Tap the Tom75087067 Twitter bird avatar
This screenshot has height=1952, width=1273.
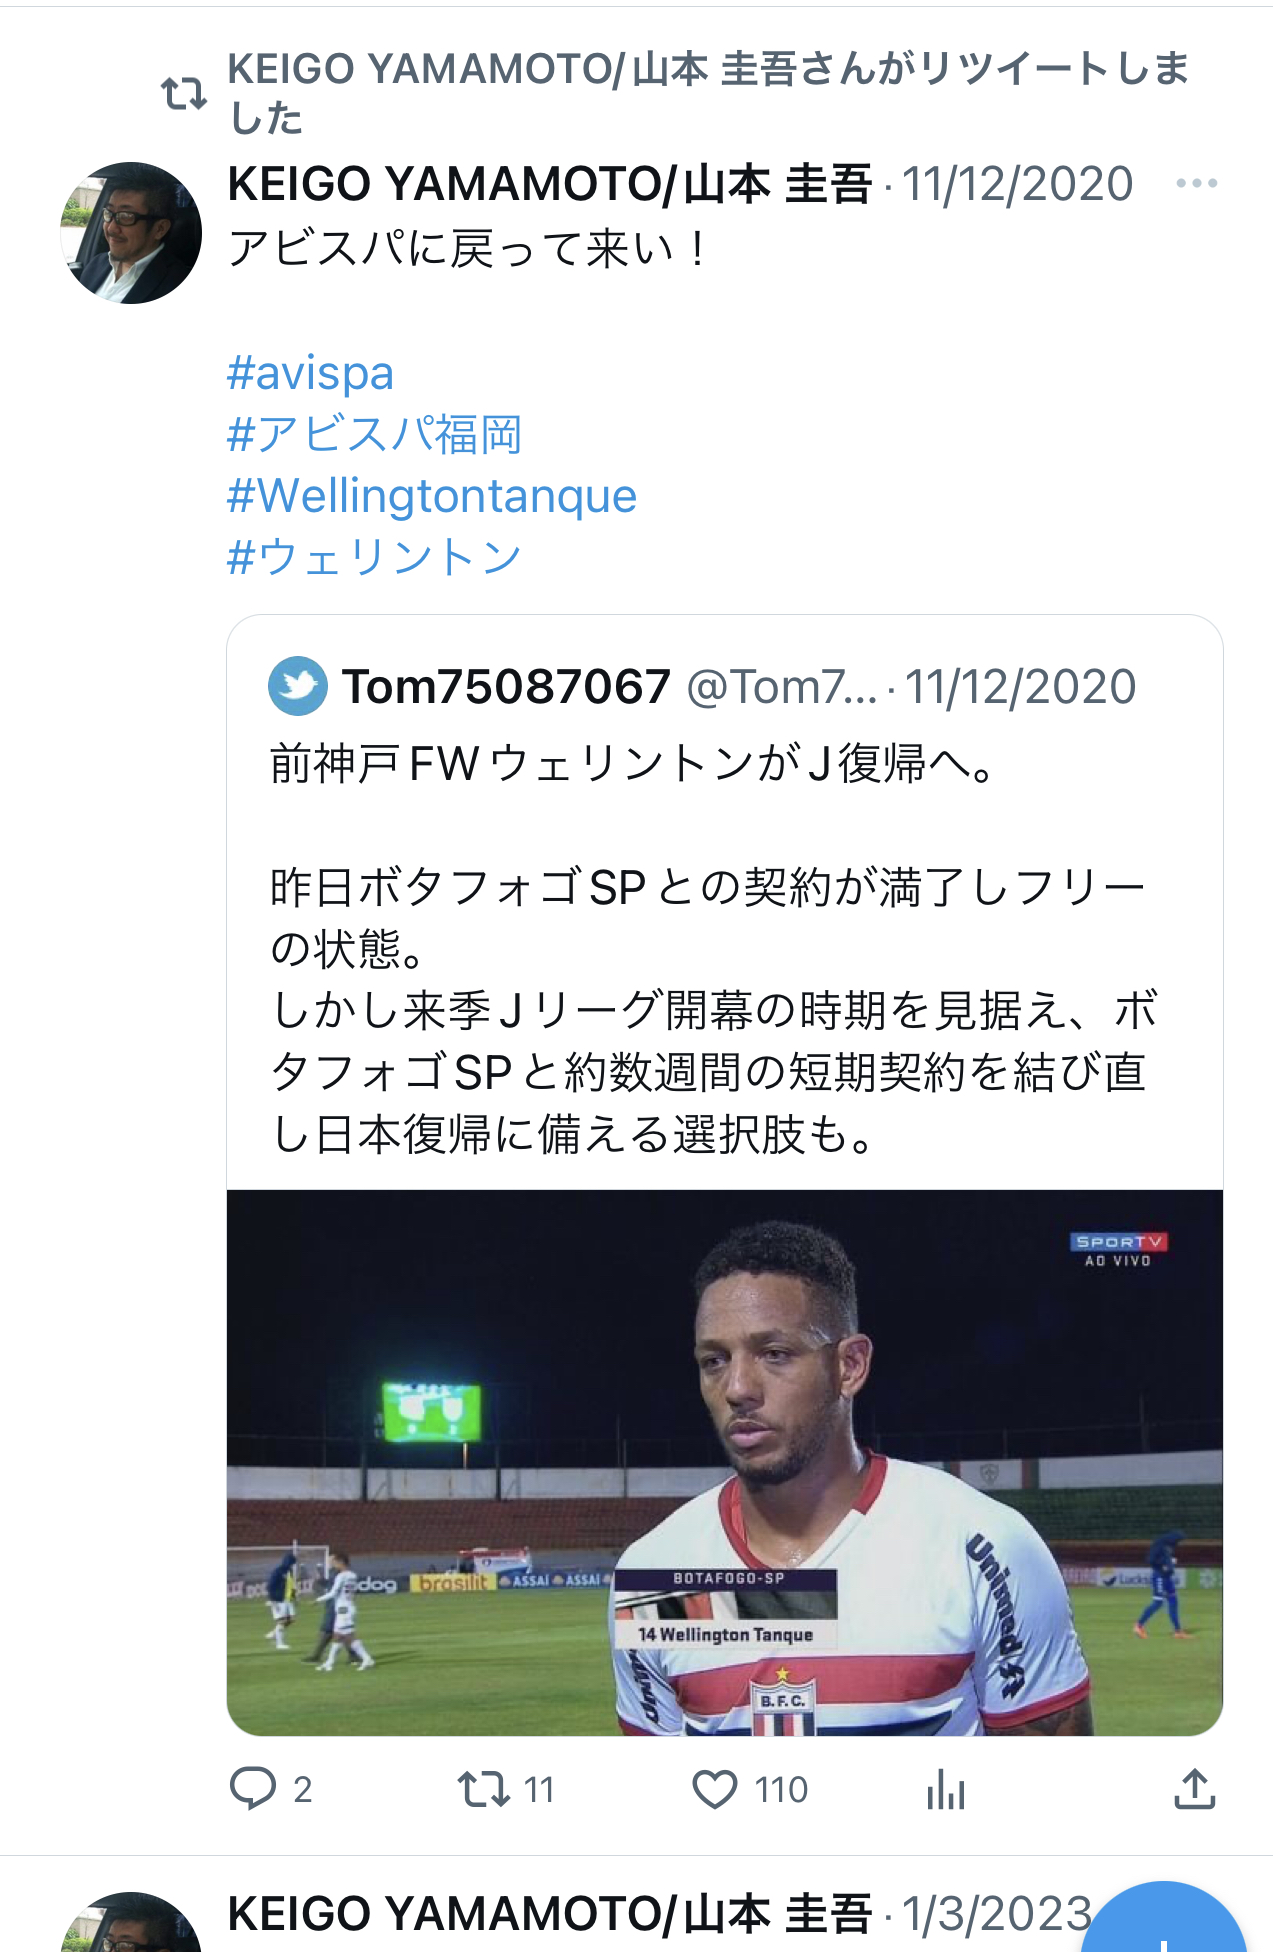point(298,686)
